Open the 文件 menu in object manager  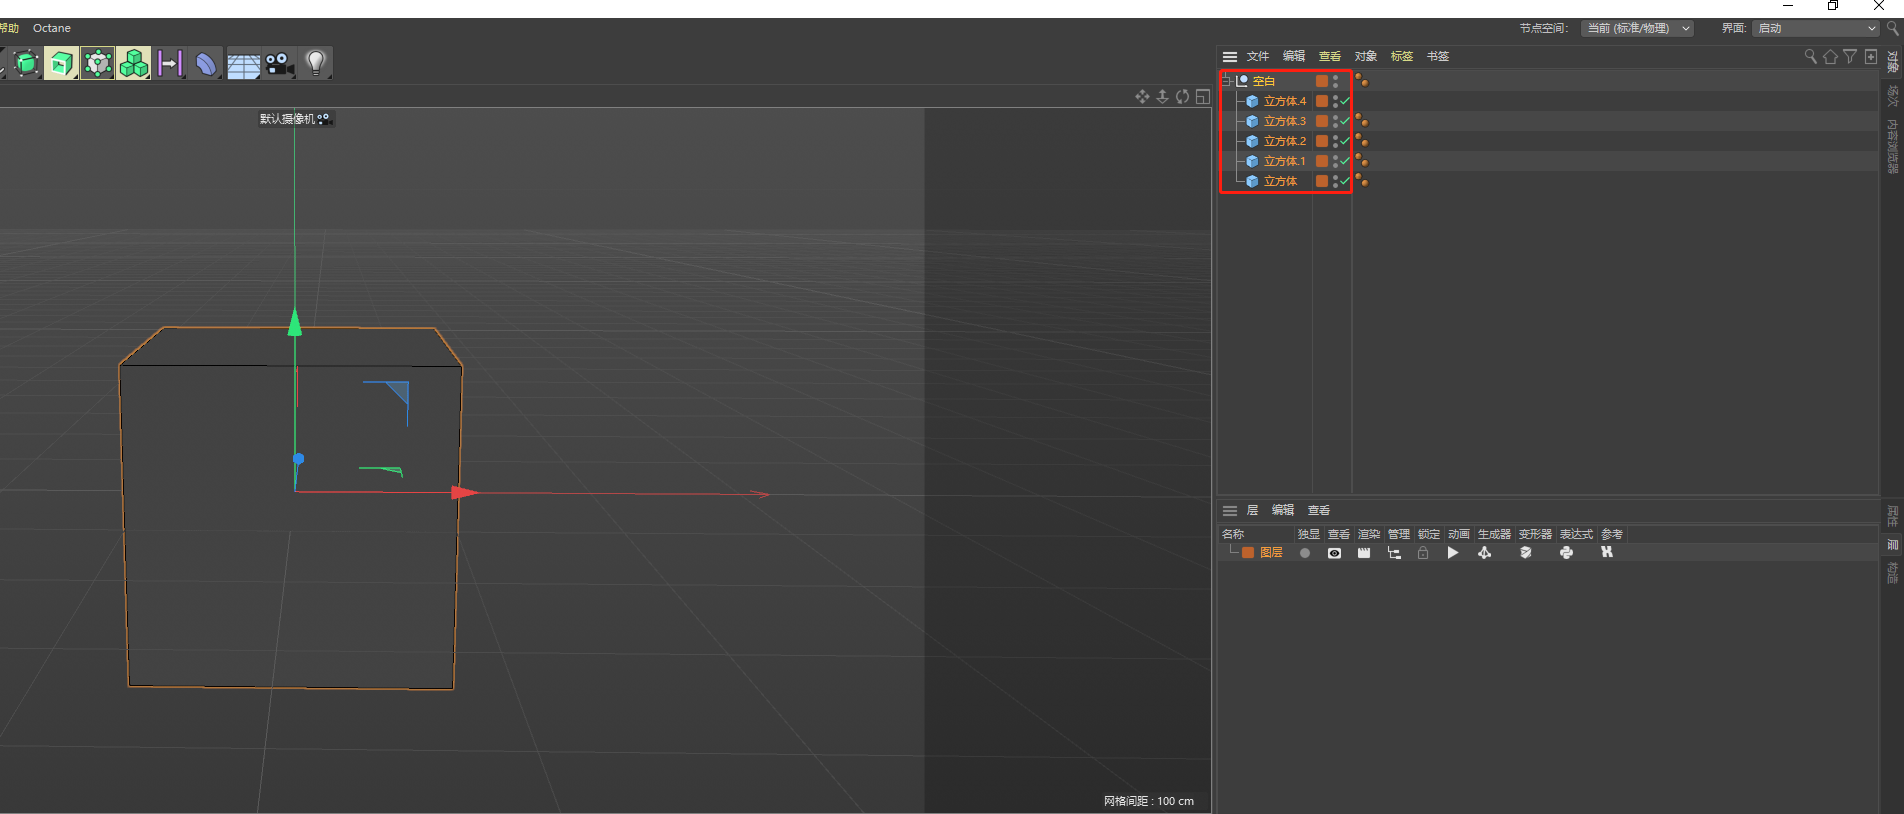pos(1258,56)
